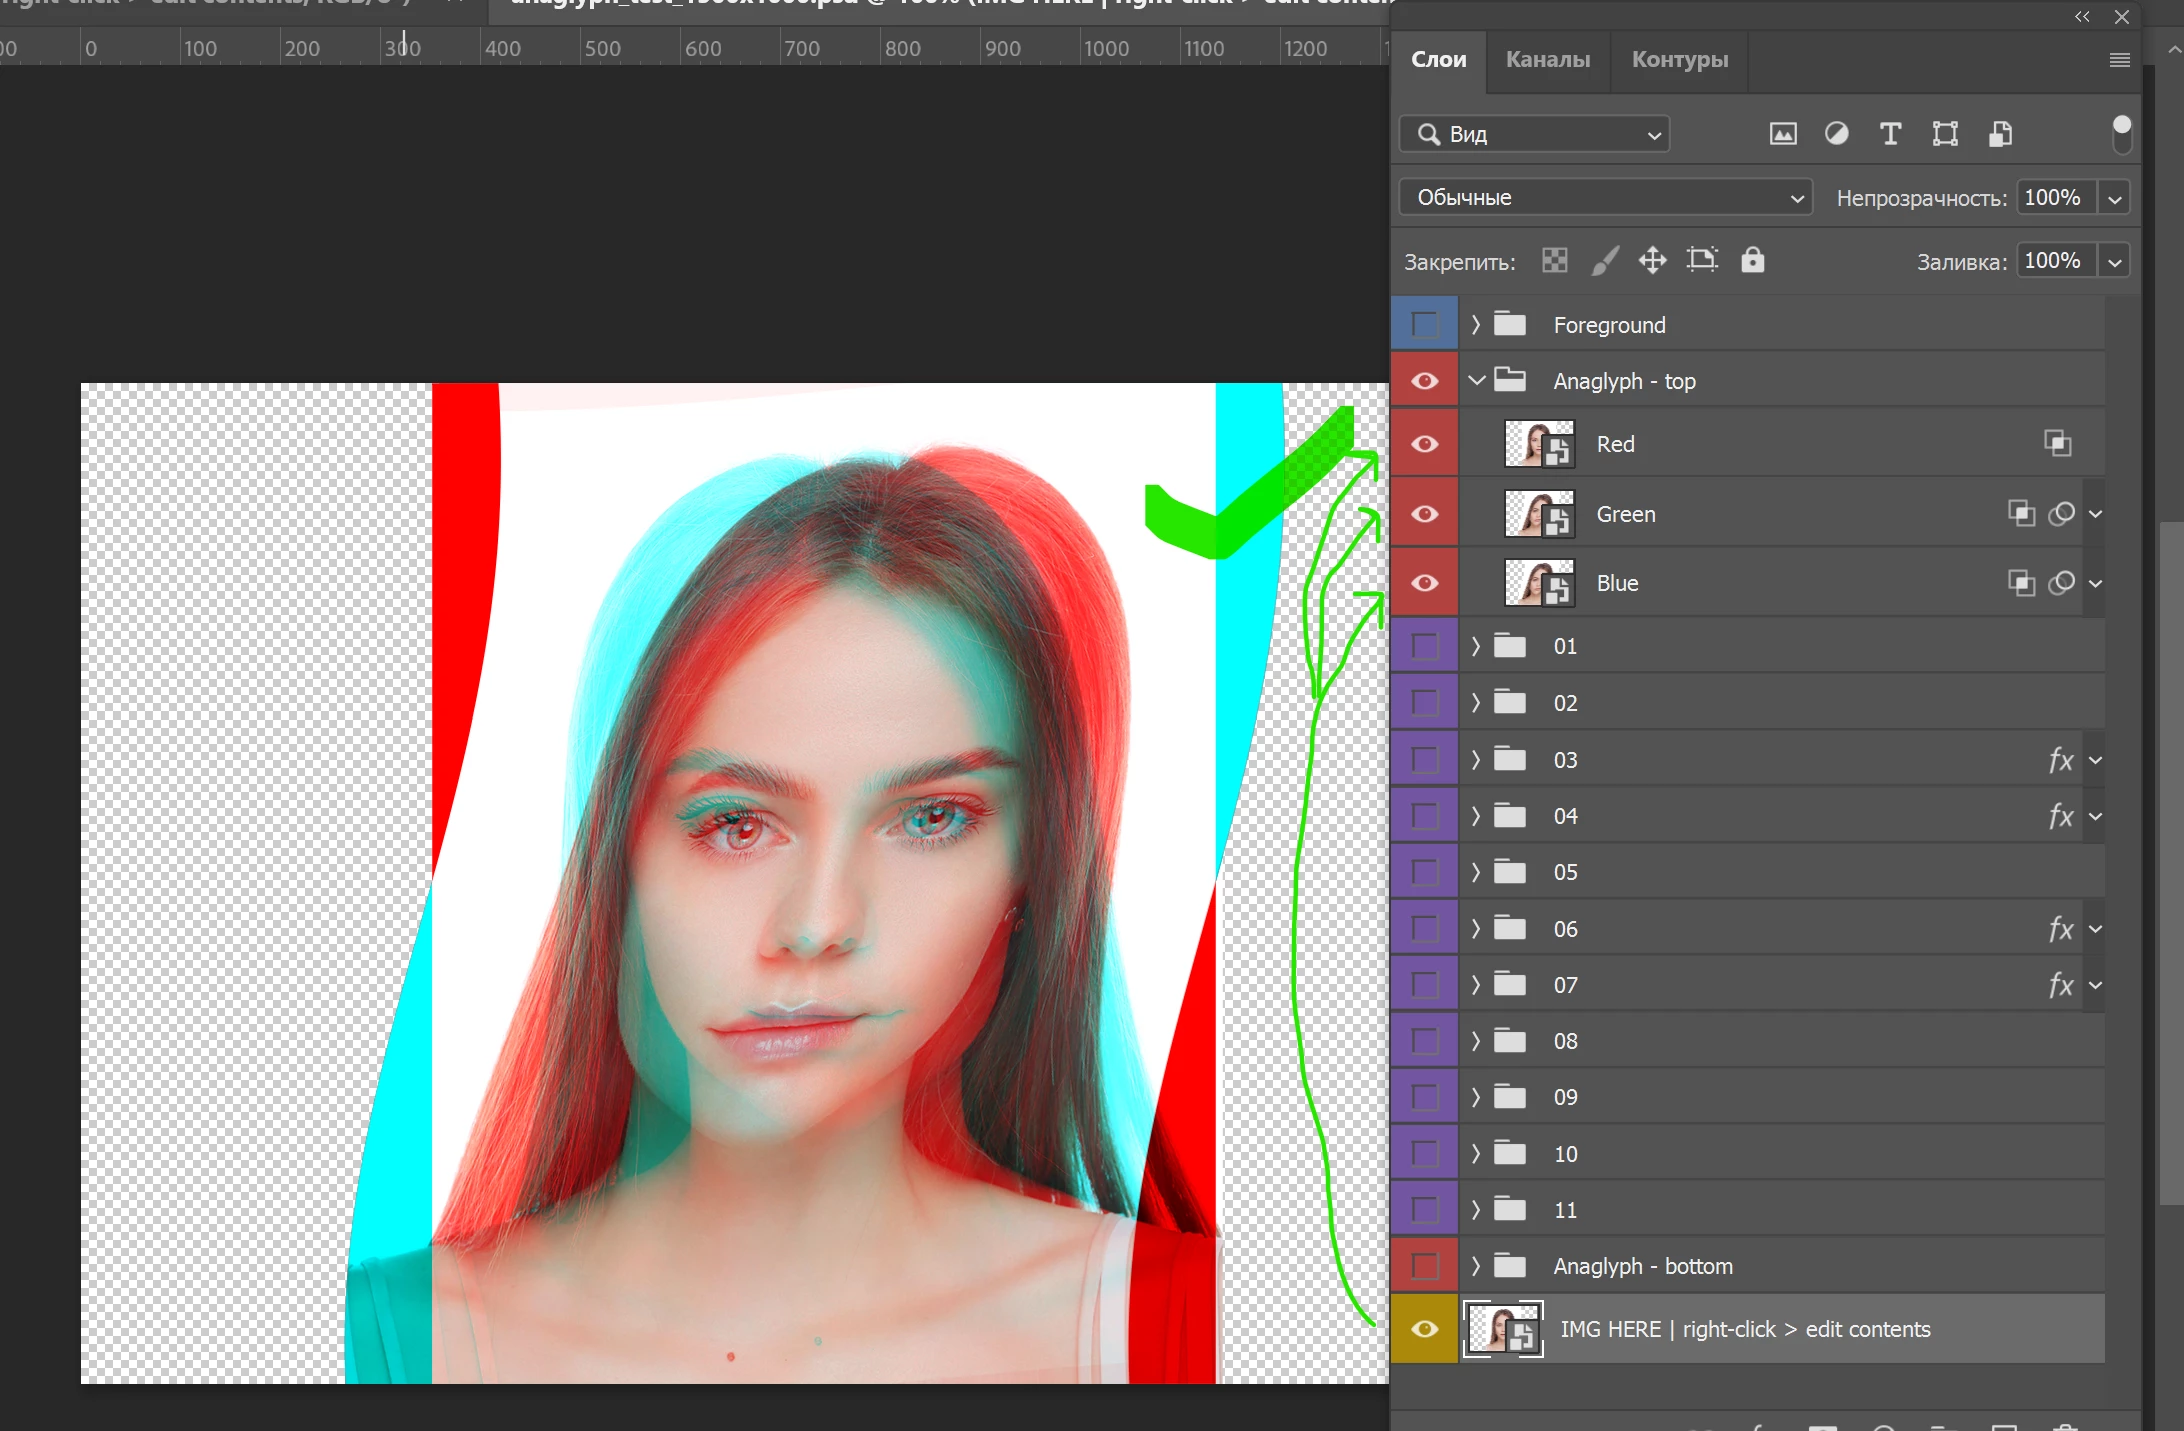Collapse the Anaglyph - top group
Image resolution: width=2184 pixels, height=1431 pixels.
[x=1476, y=381]
